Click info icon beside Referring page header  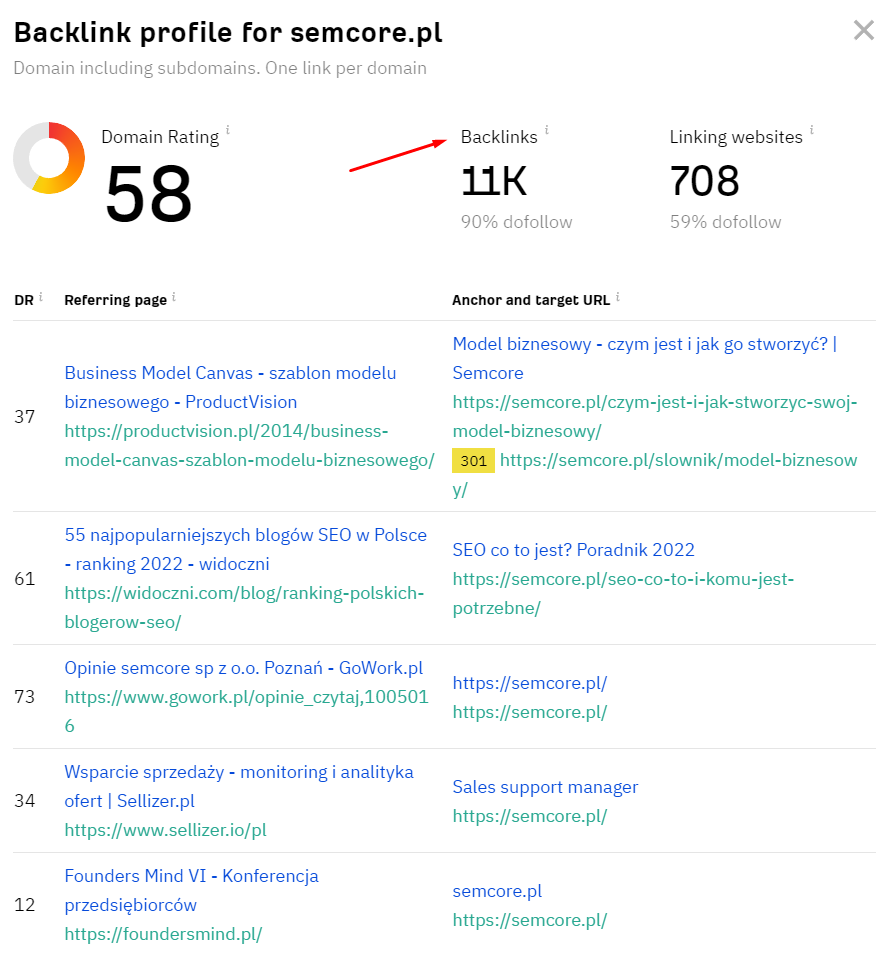tap(175, 297)
